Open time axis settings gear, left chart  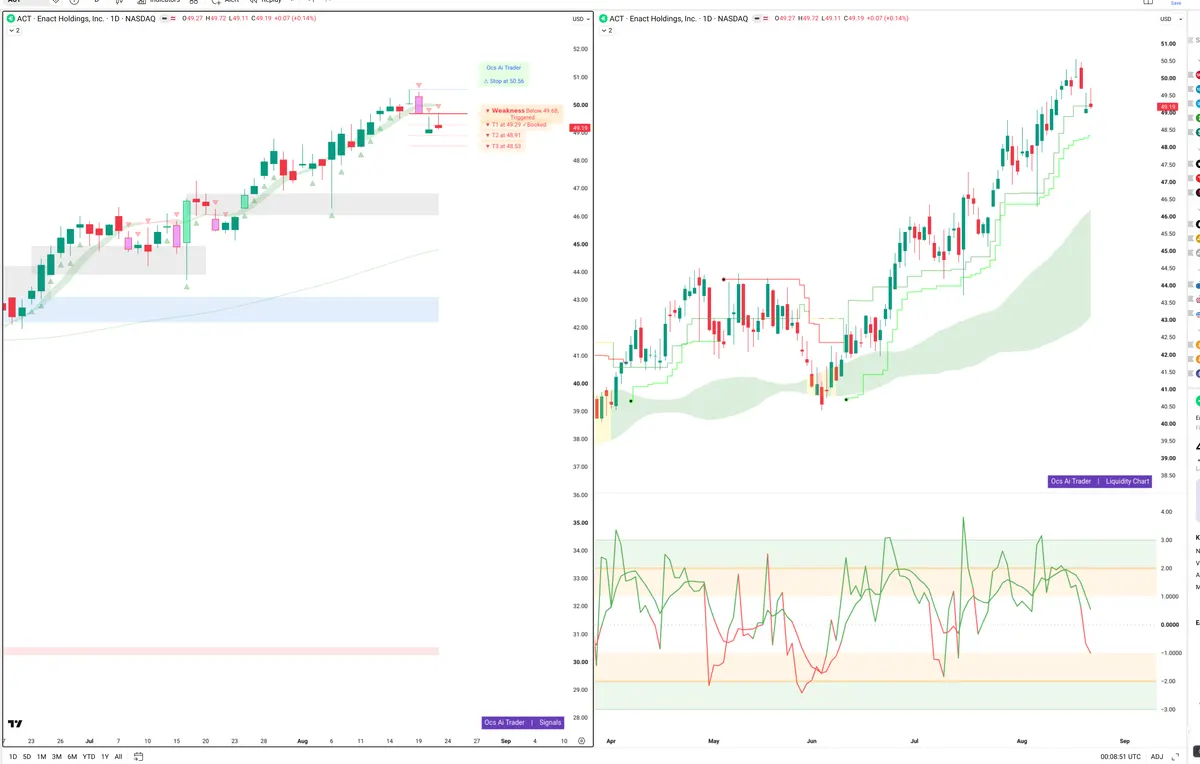(x=581, y=741)
